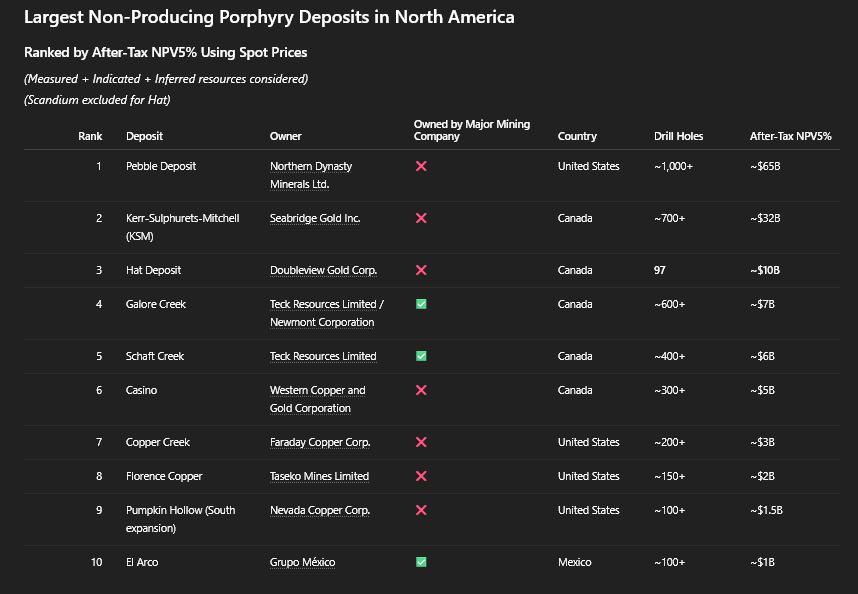Open Teck Resources Limited in Schaft Creek row
Viewport: 858px width, 594px height.
point(323,356)
